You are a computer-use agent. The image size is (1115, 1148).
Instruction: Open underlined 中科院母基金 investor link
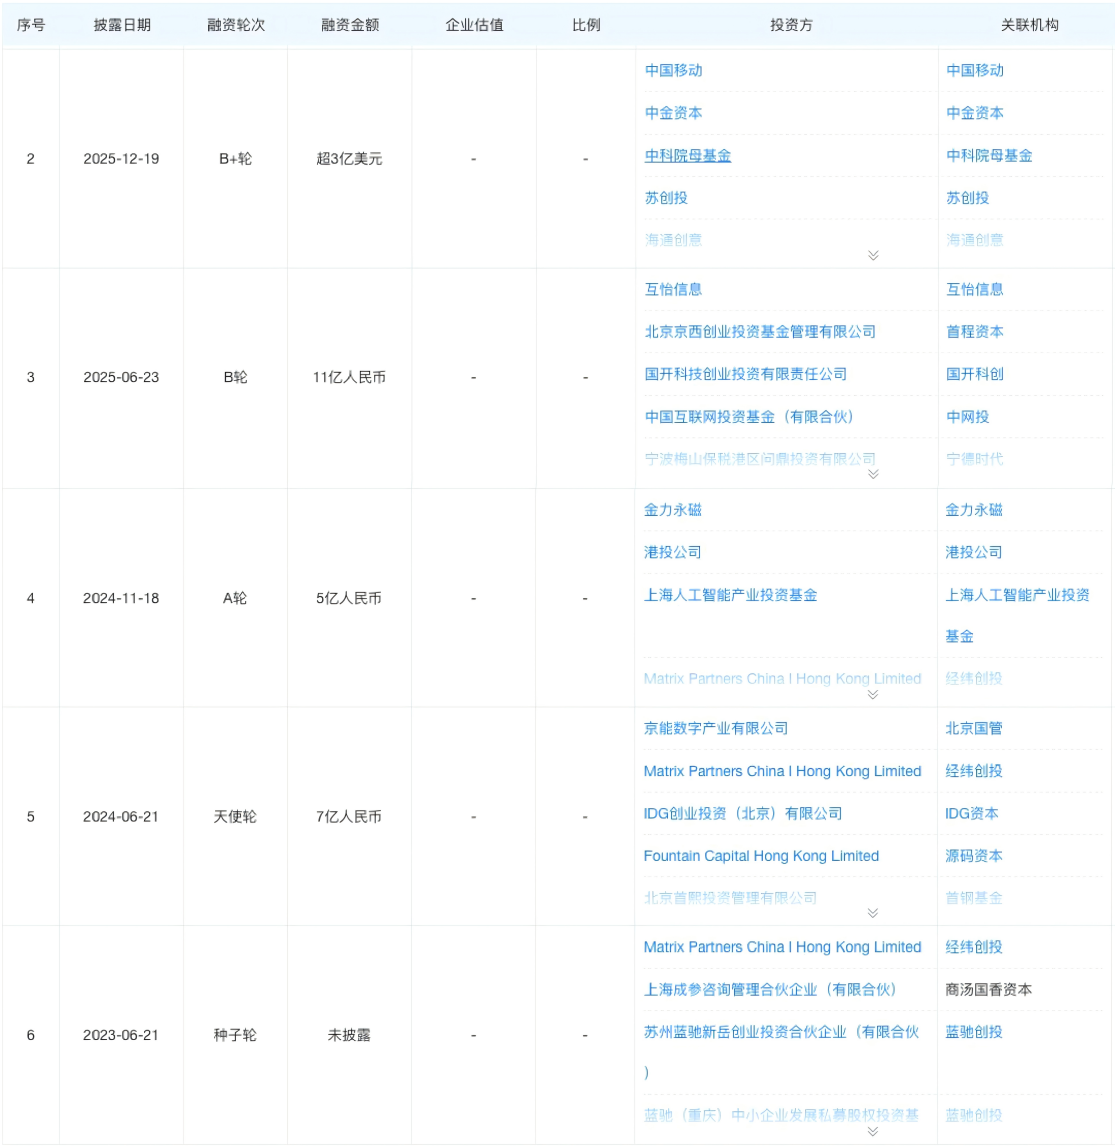click(688, 155)
